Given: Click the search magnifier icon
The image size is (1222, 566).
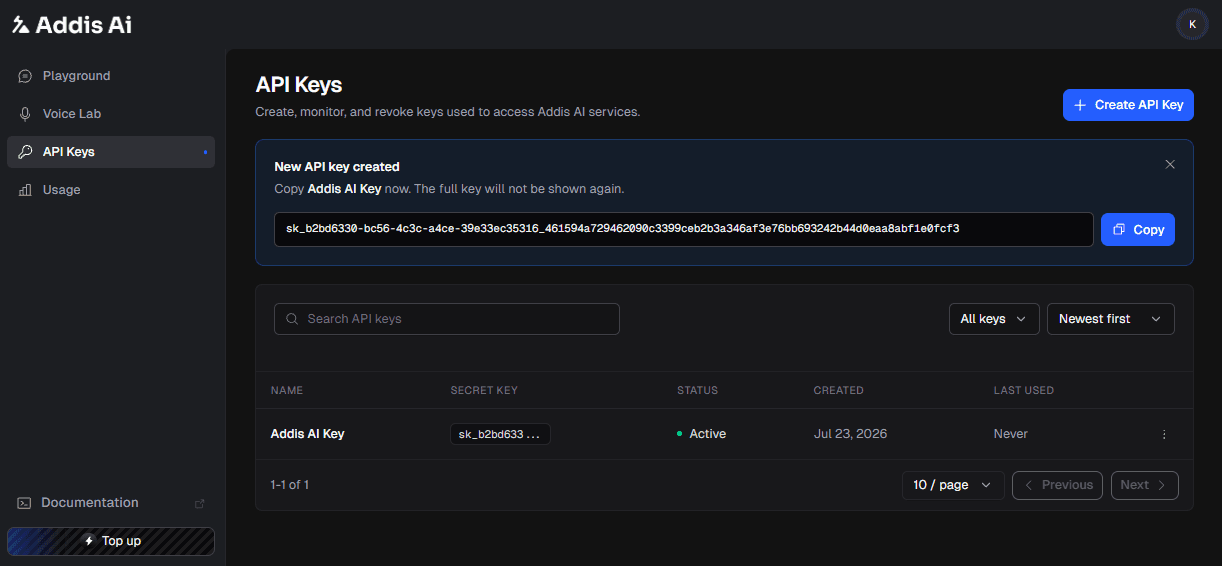Looking at the screenshot, I should (292, 319).
